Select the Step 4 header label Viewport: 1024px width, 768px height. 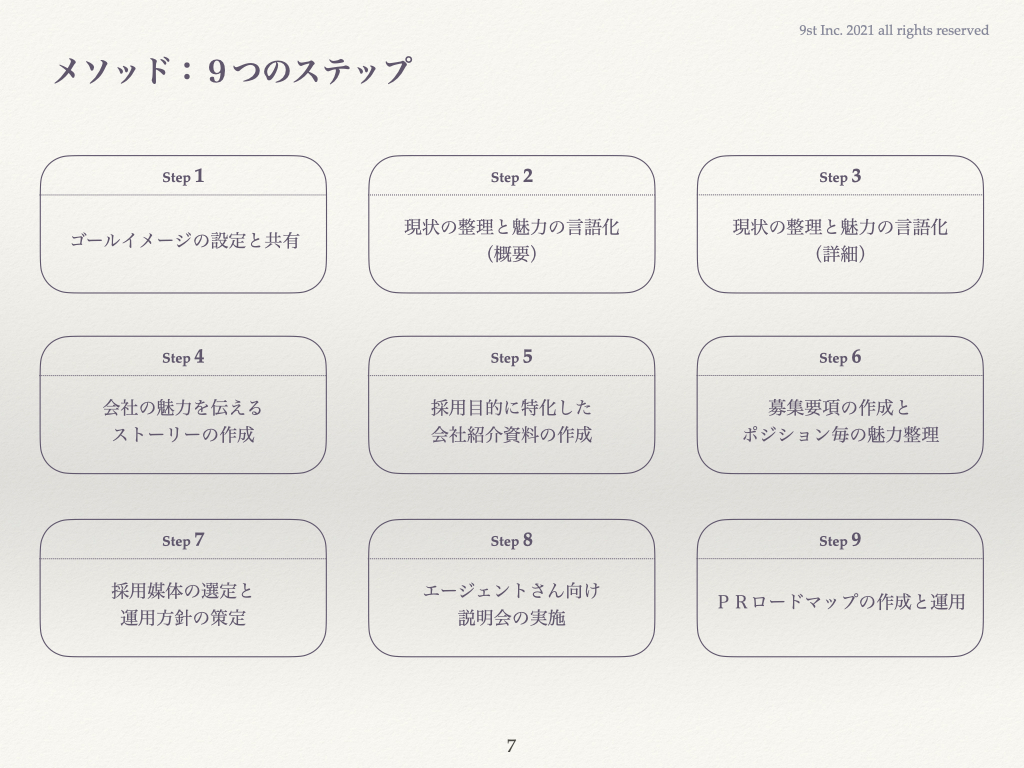[183, 358]
